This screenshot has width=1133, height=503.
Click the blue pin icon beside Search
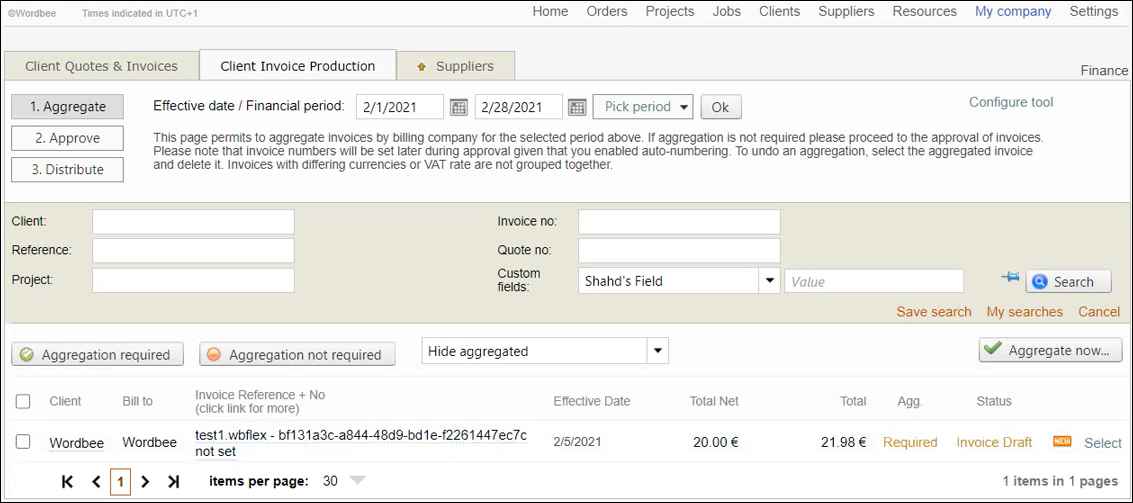(1009, 280)
